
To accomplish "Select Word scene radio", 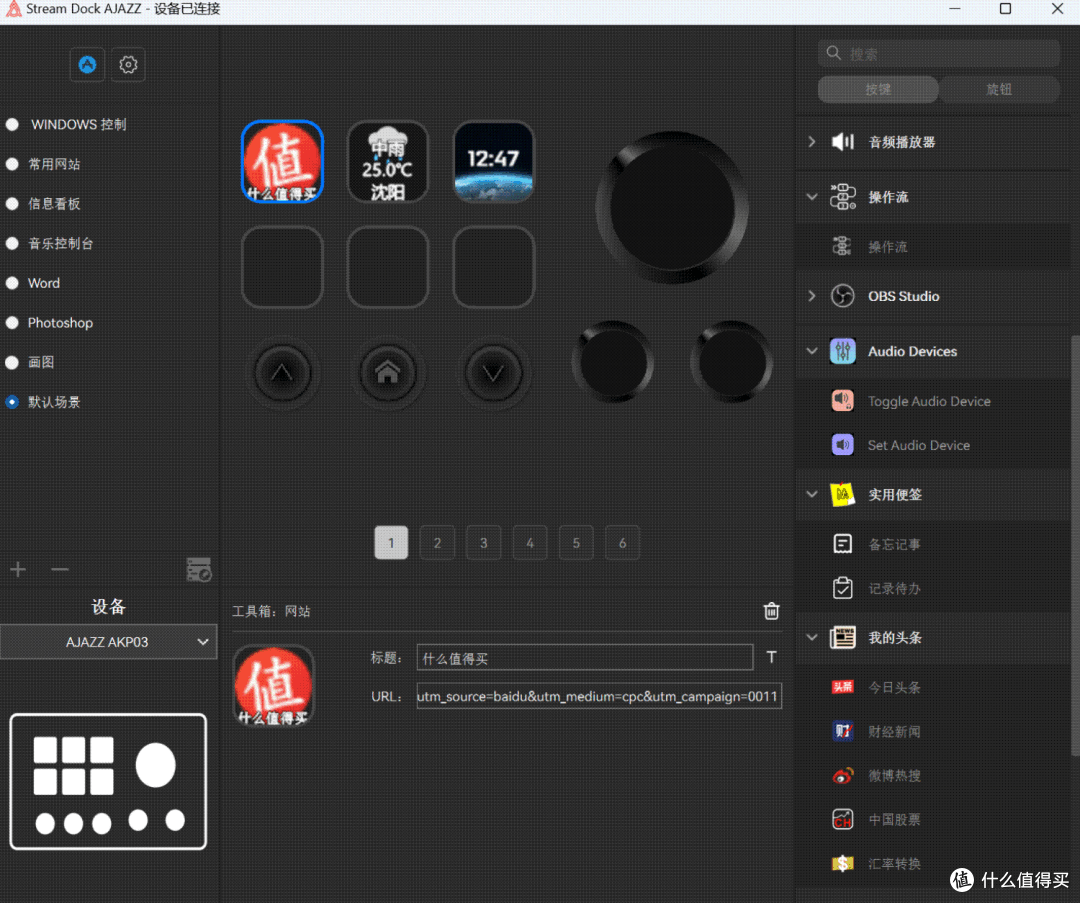I will (x=12, y=283).
